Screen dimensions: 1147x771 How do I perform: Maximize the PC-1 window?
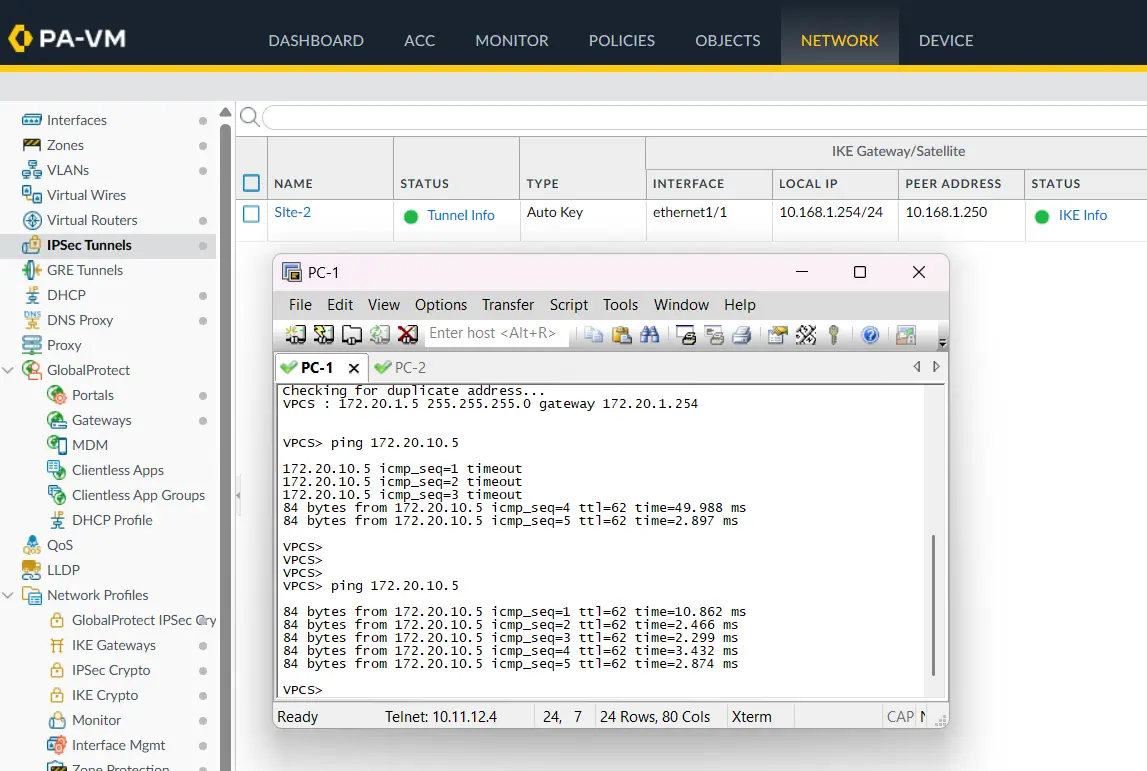tap(860, 272)
